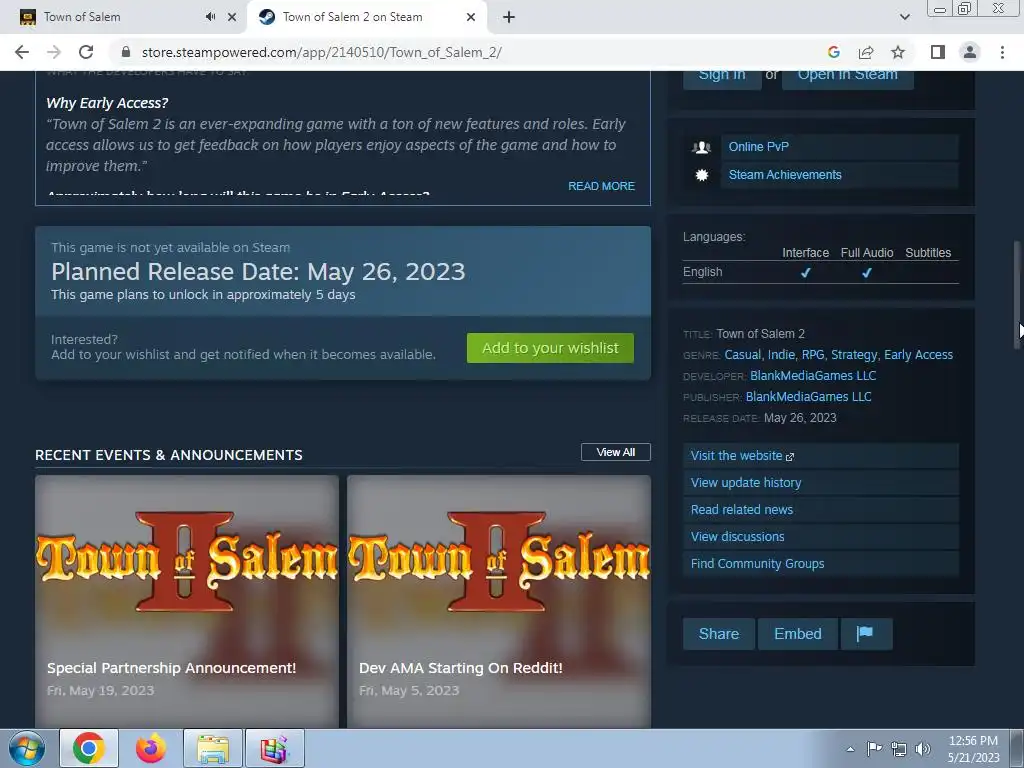This screenshot has width=1024, height=768.
Task: Browse the Strategy genre link
Action: (854, 355)
